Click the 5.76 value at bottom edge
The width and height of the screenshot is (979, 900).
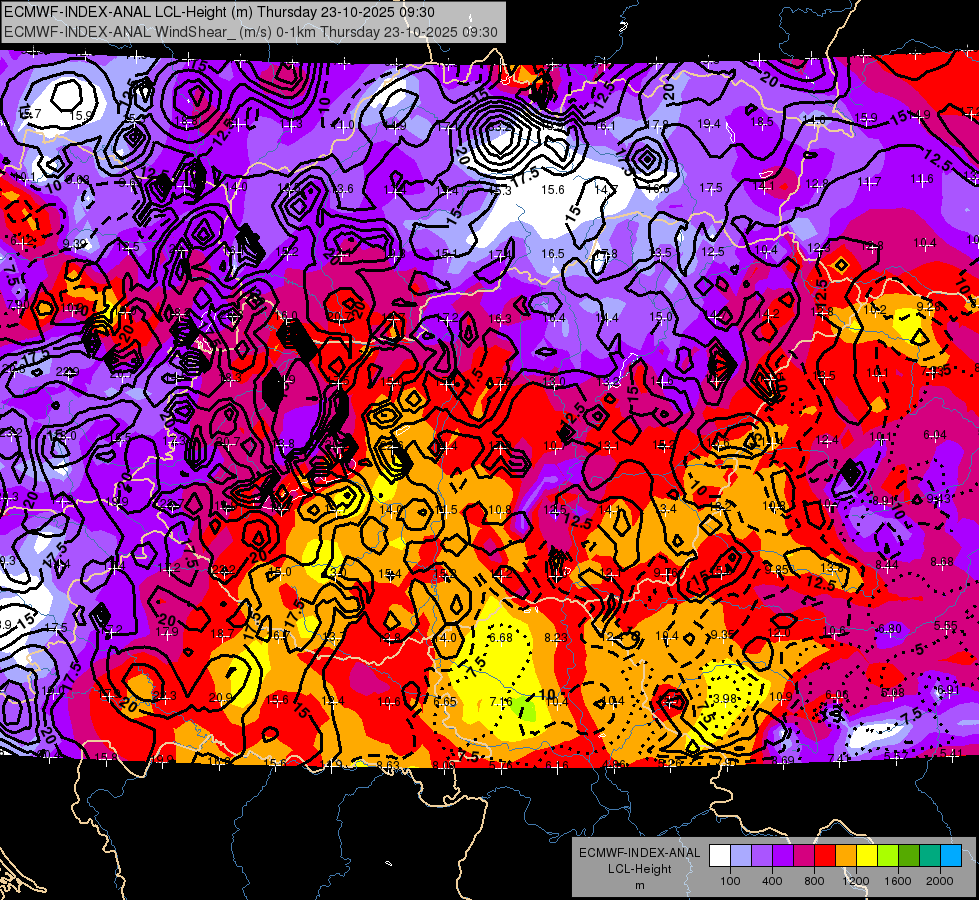(x=501, y=765)
